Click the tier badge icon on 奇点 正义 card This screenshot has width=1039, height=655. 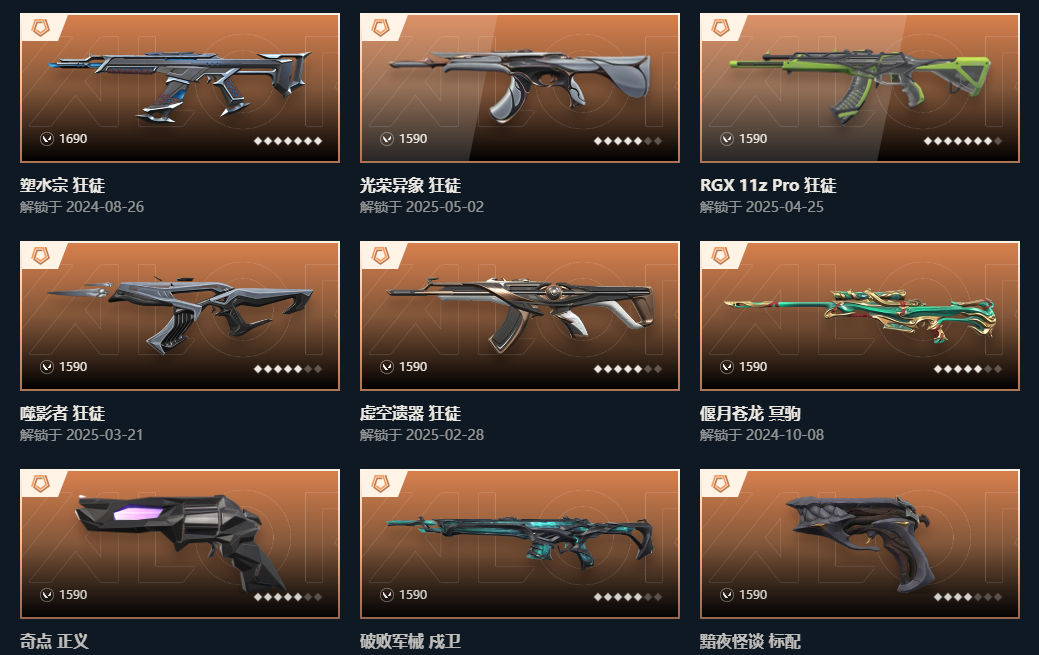click(x=41, y=484)
